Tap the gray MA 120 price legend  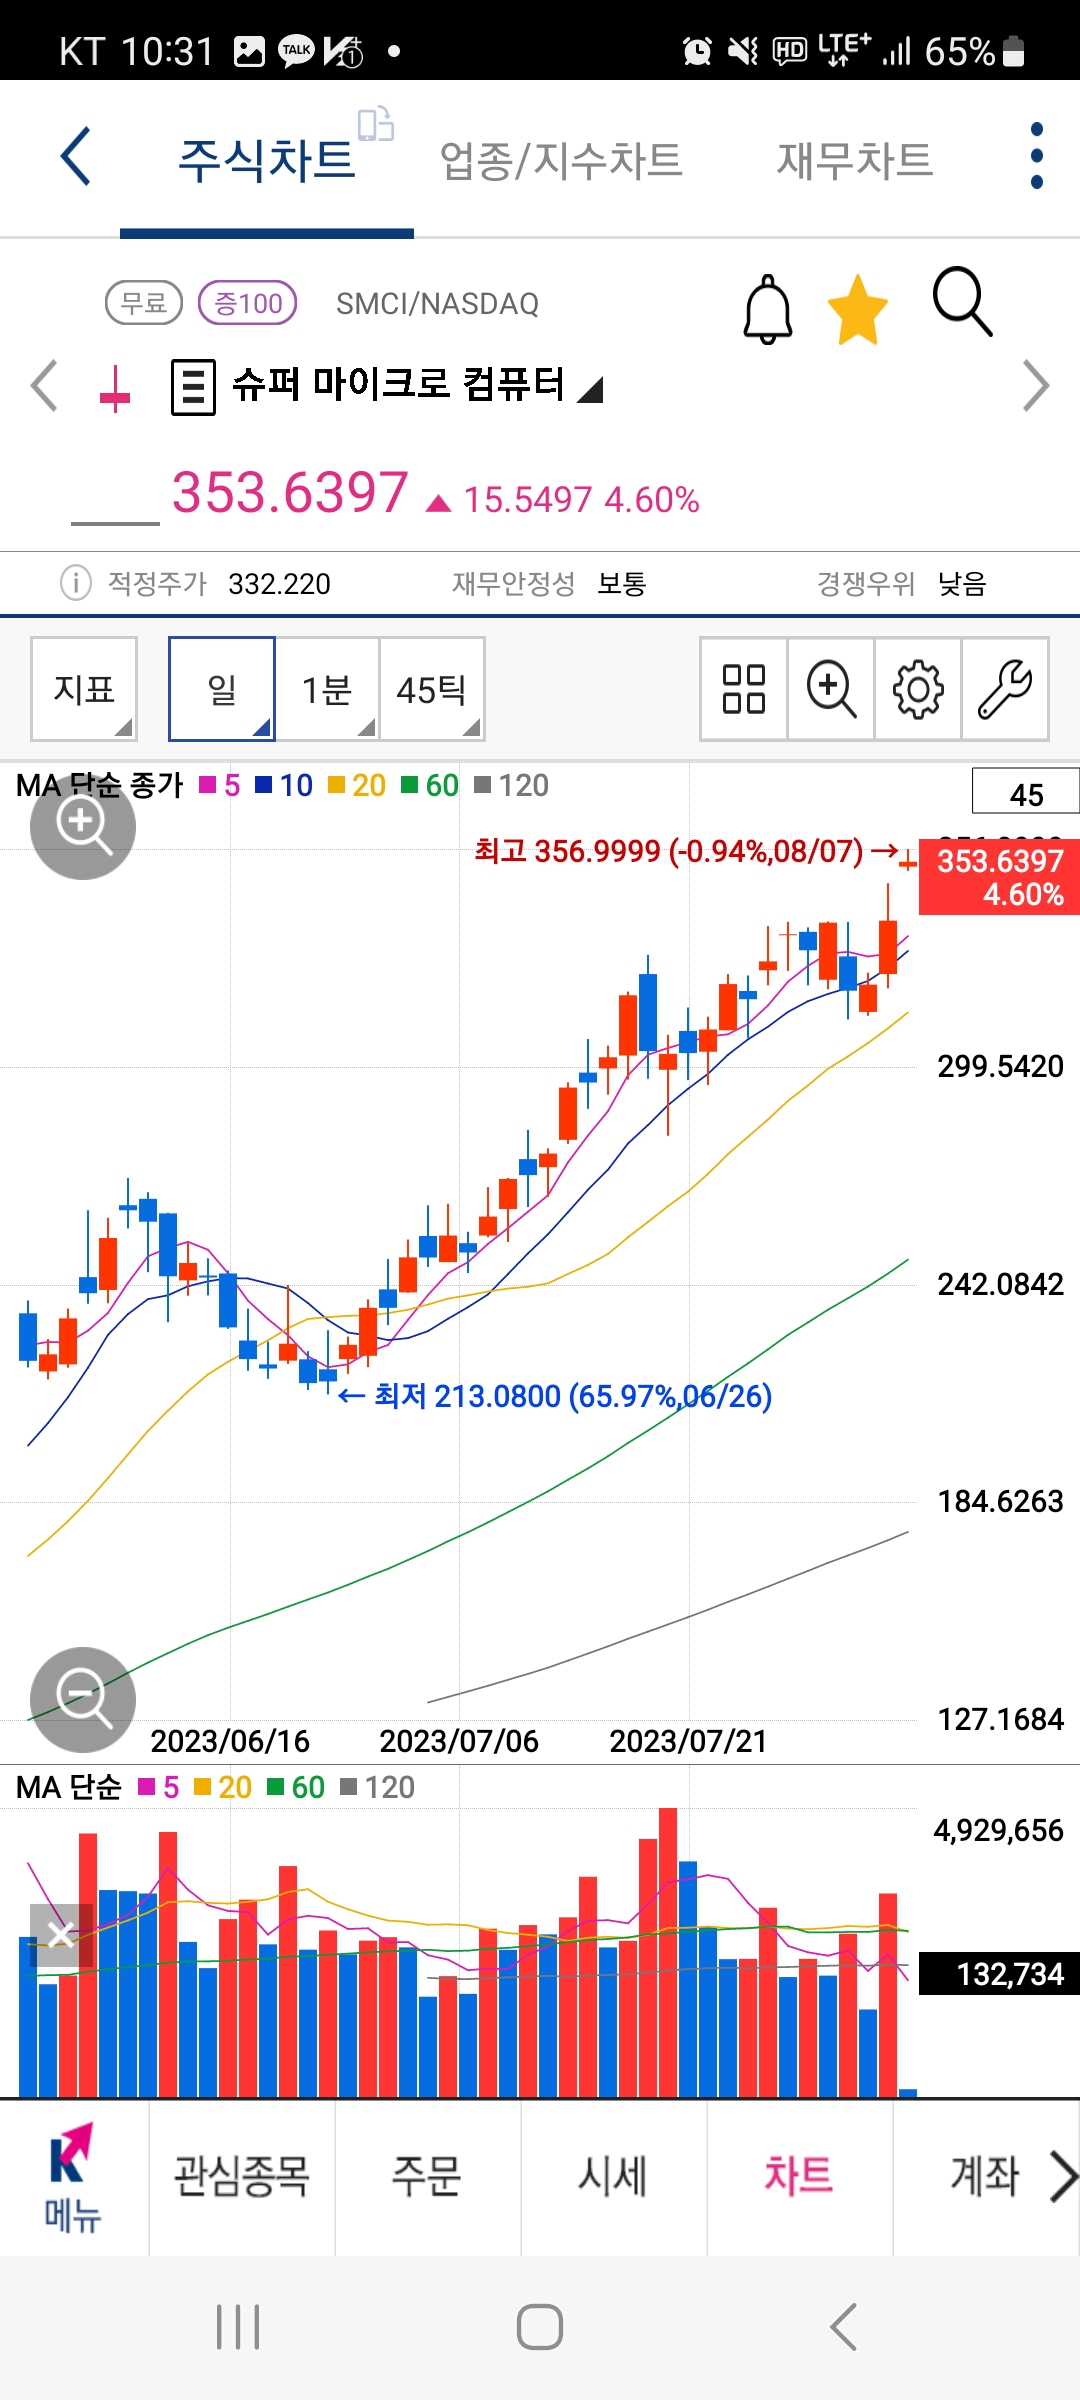[x=511, y=785]
